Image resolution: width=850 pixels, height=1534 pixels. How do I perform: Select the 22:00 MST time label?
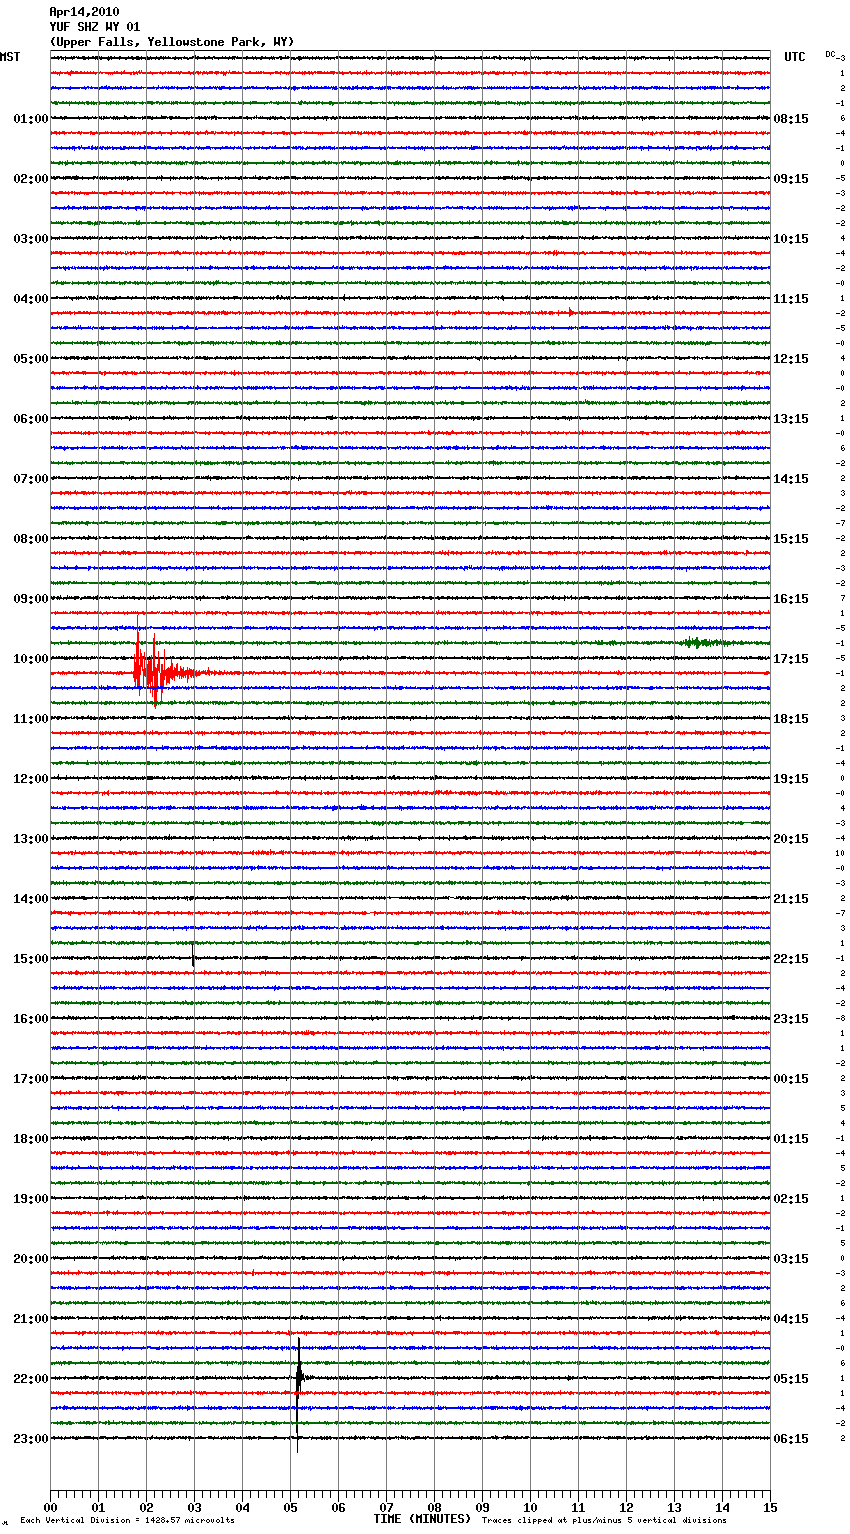pyautogui.click(x=31, y=1379)
